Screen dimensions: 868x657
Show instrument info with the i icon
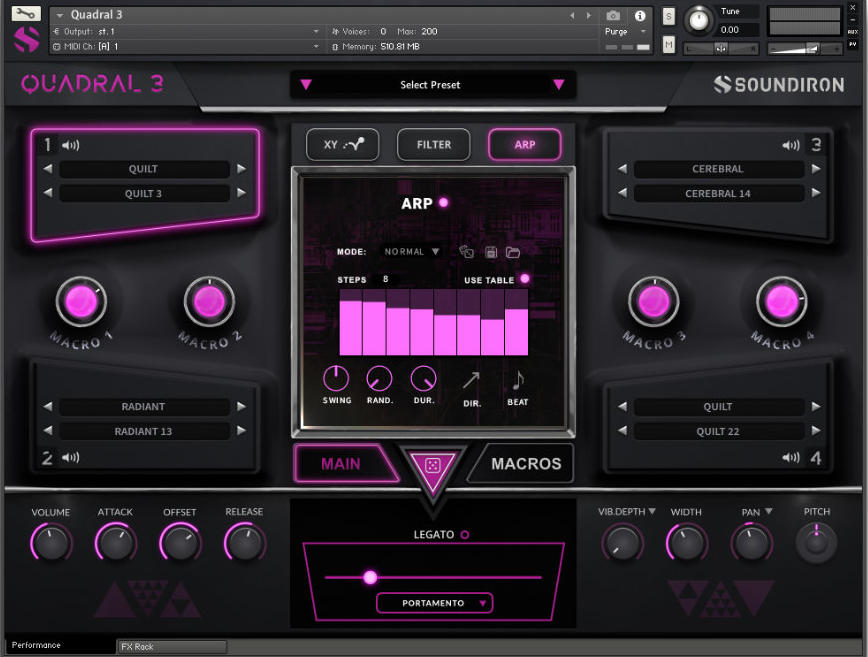tap(639, 15)
